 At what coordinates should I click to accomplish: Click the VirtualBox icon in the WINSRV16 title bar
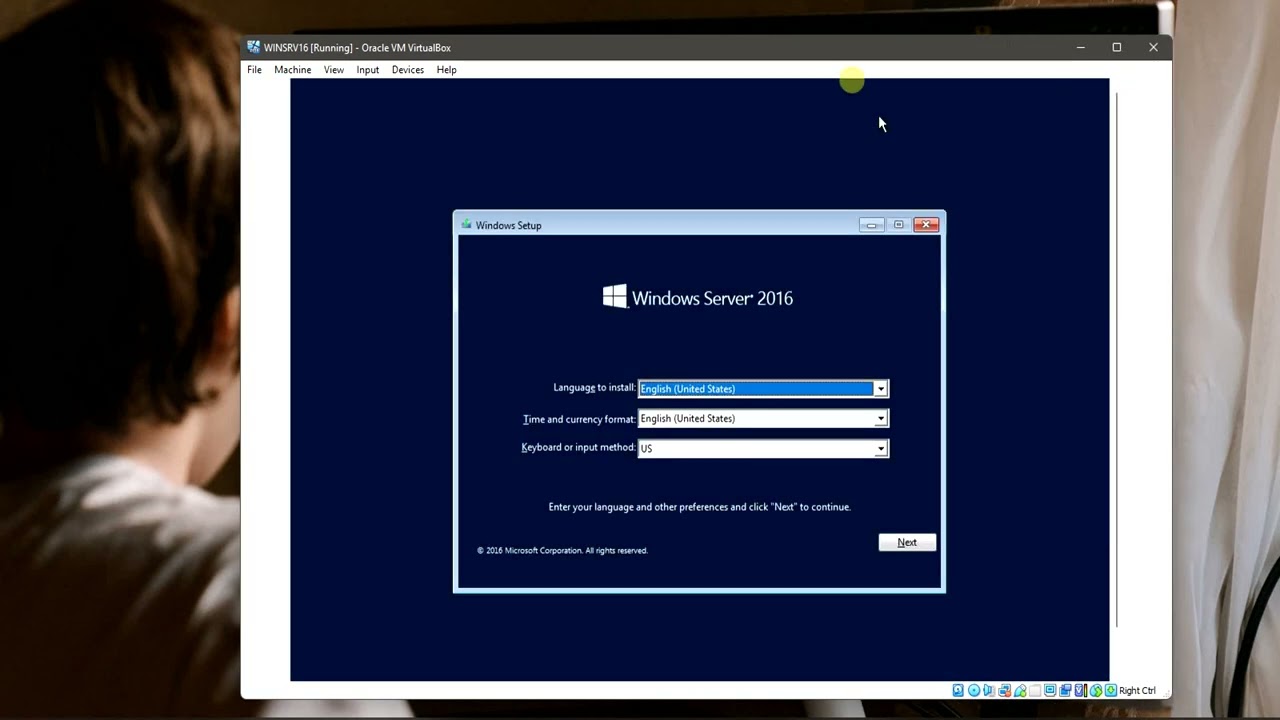254,47
